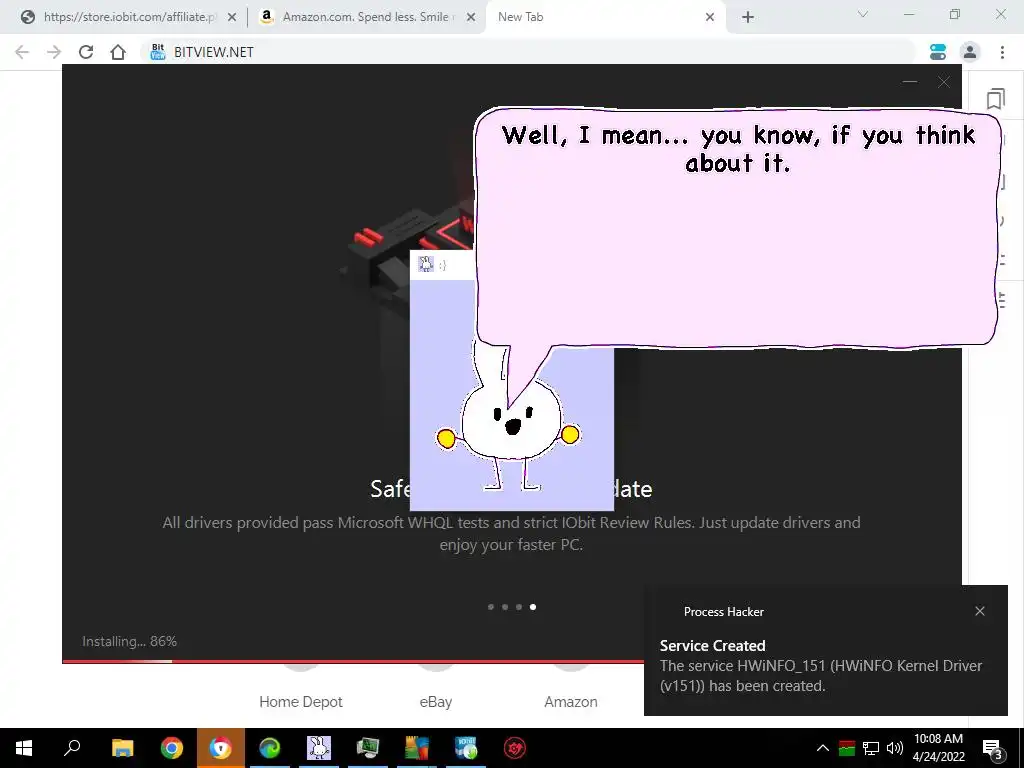Click the BITVIEW.NET address bar
The width and height of the screenshot is (1024, 768).
coord(528,52)
